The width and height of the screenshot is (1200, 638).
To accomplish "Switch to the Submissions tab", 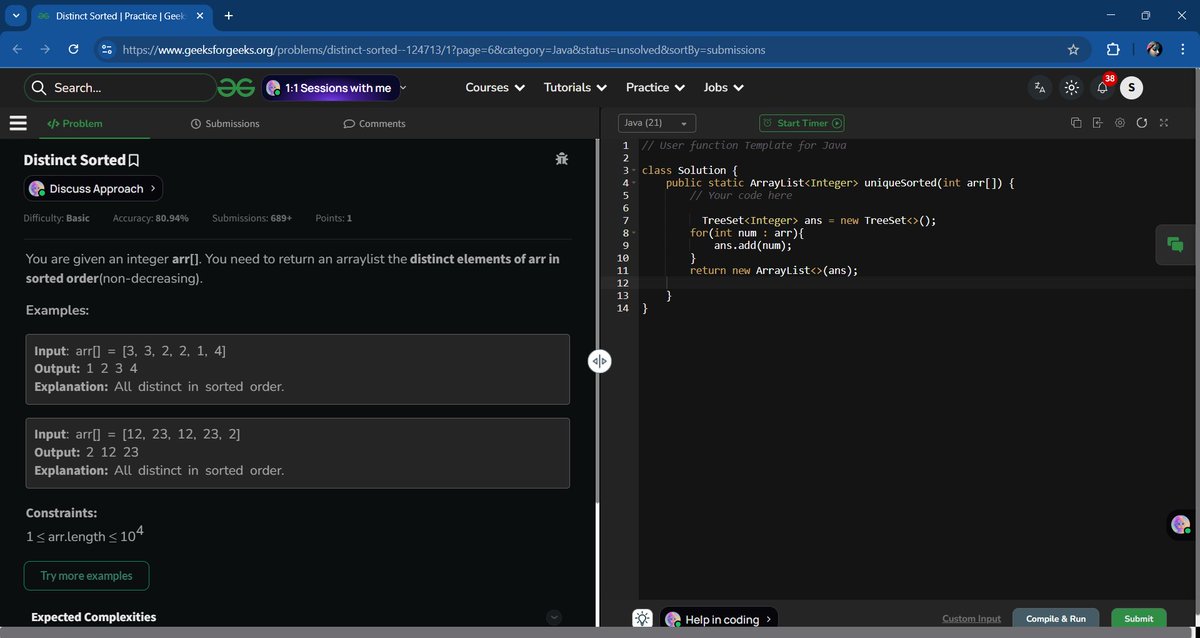I will coord(225,124).
